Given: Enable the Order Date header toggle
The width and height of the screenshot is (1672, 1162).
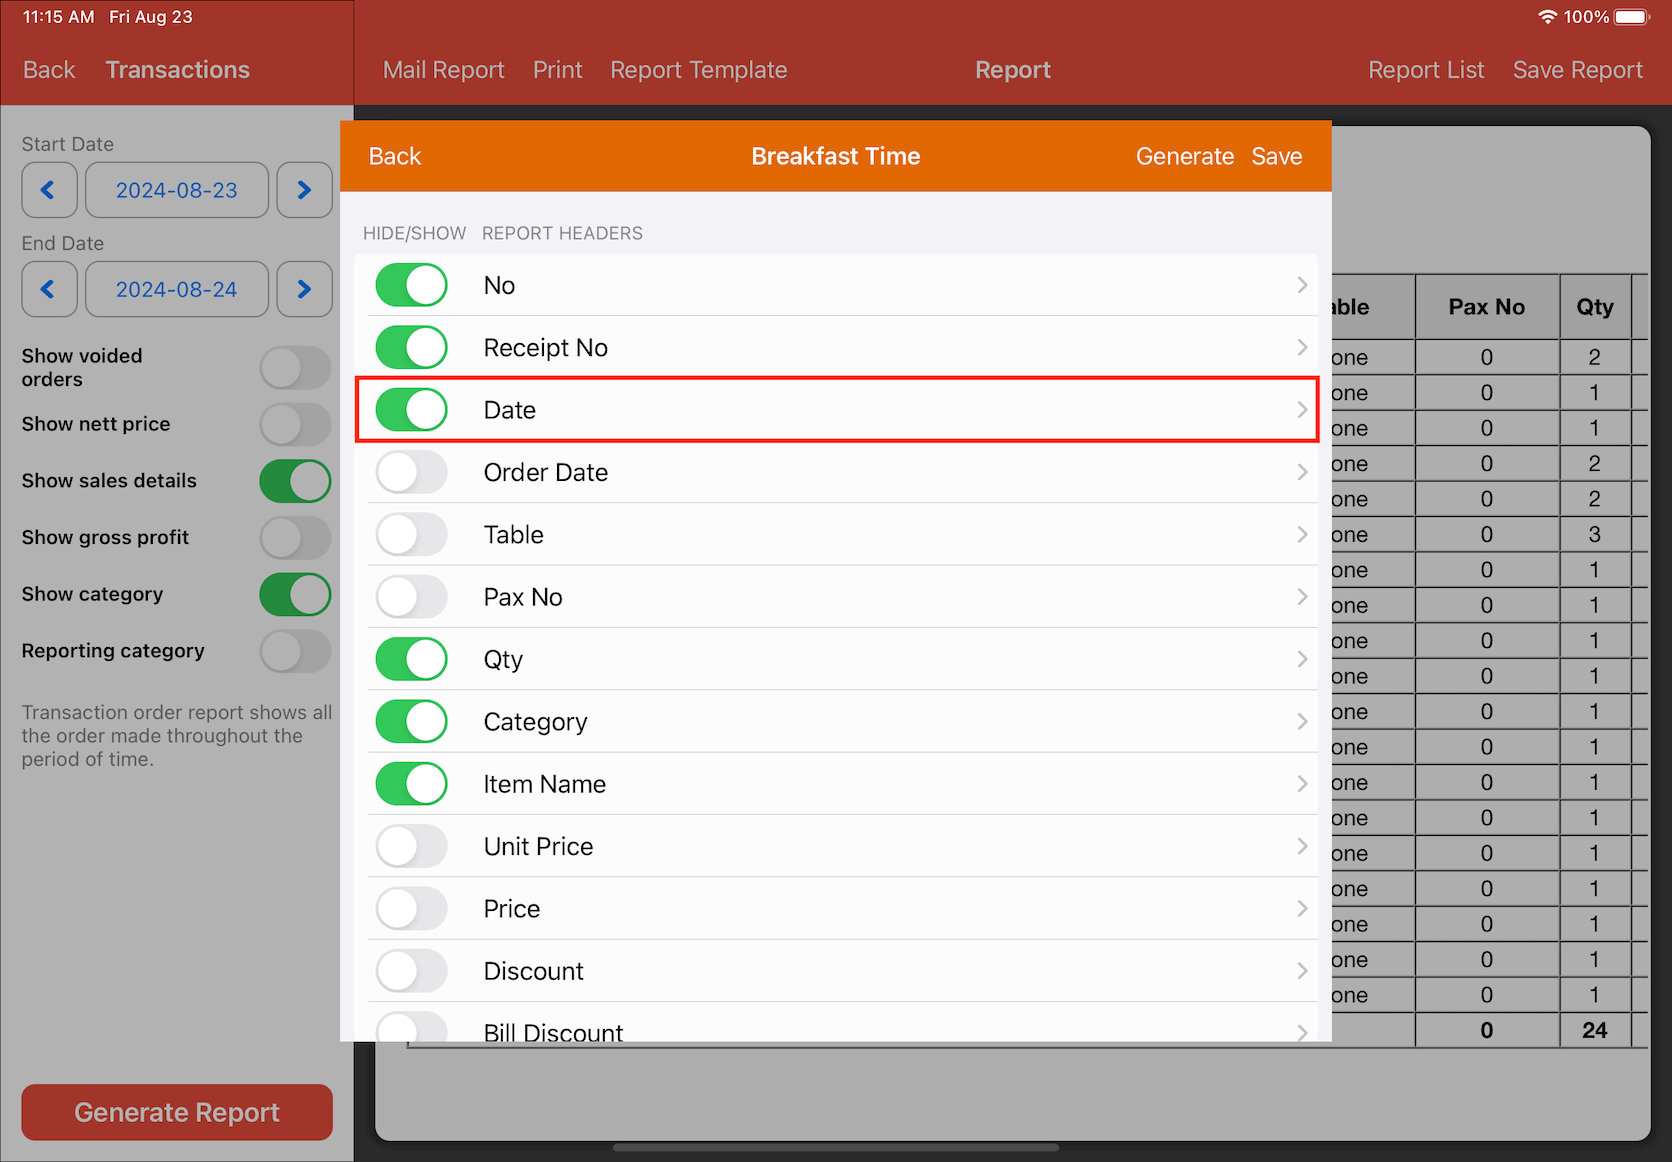Looking at the screenshot, I should pyautogui.click(x=411, y=472).
